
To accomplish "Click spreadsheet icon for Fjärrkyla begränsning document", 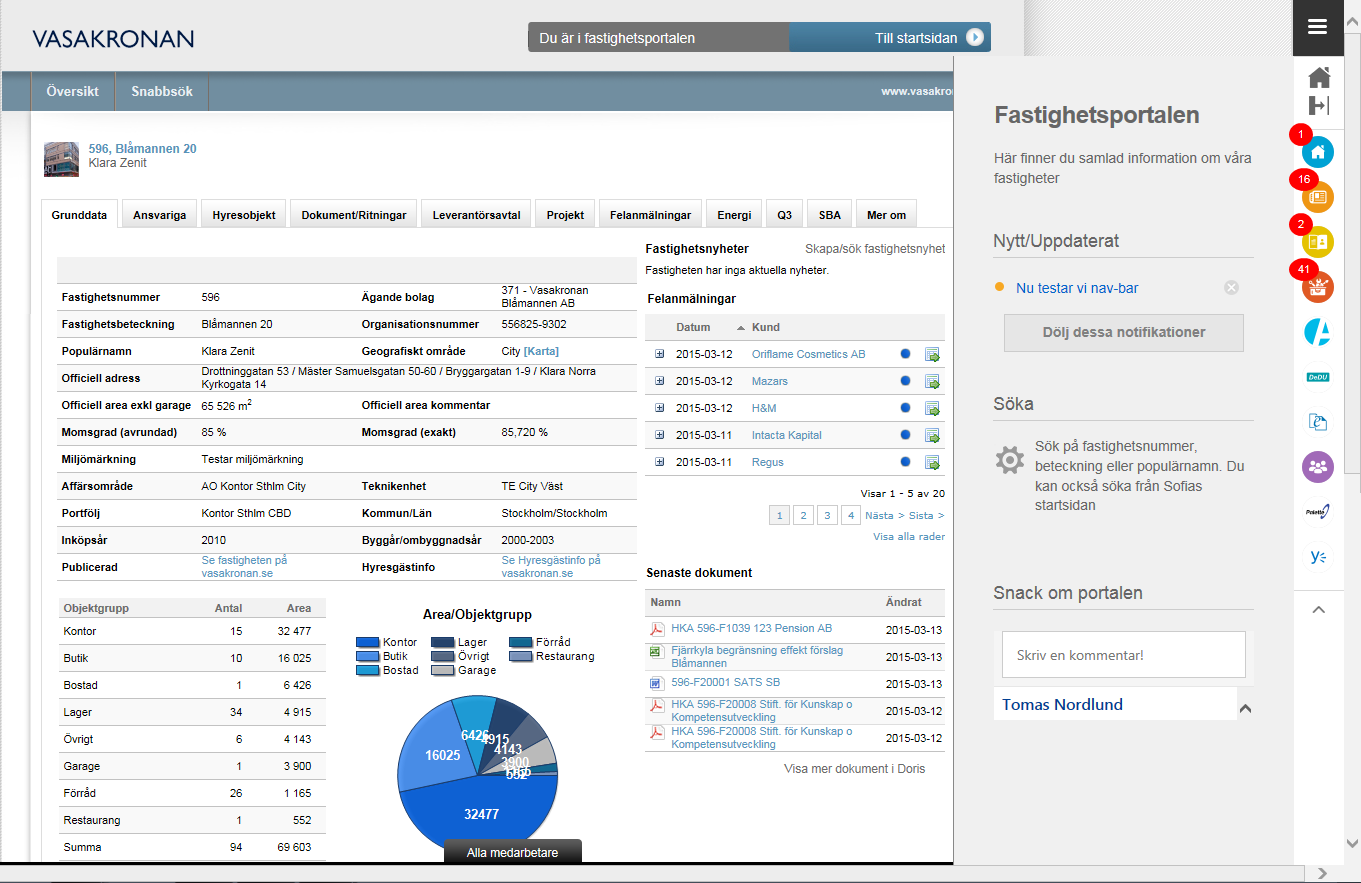I will click(x=657, y=652).
